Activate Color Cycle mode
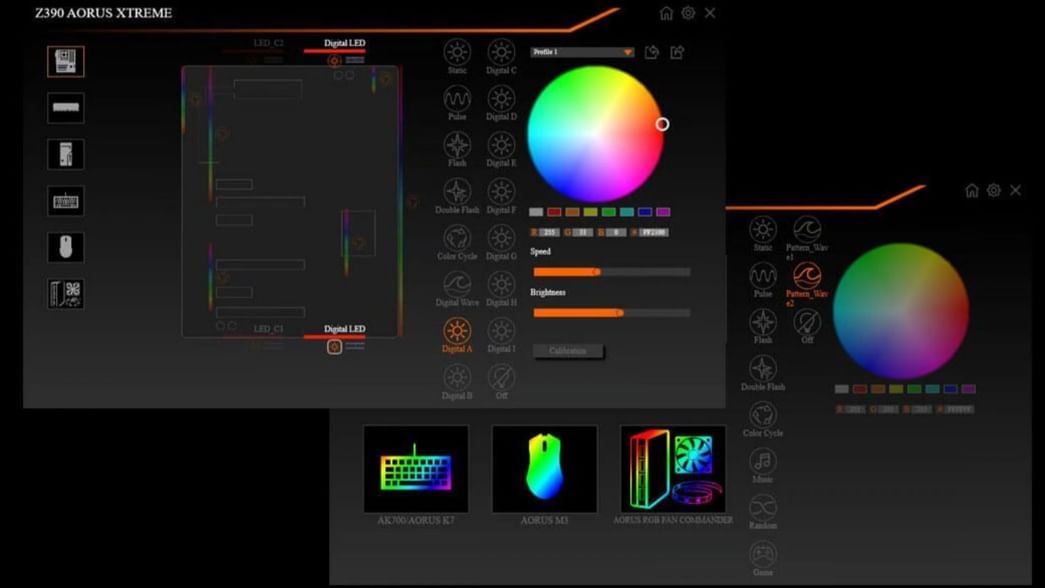The image size is (1045, 588). point(457,238)
